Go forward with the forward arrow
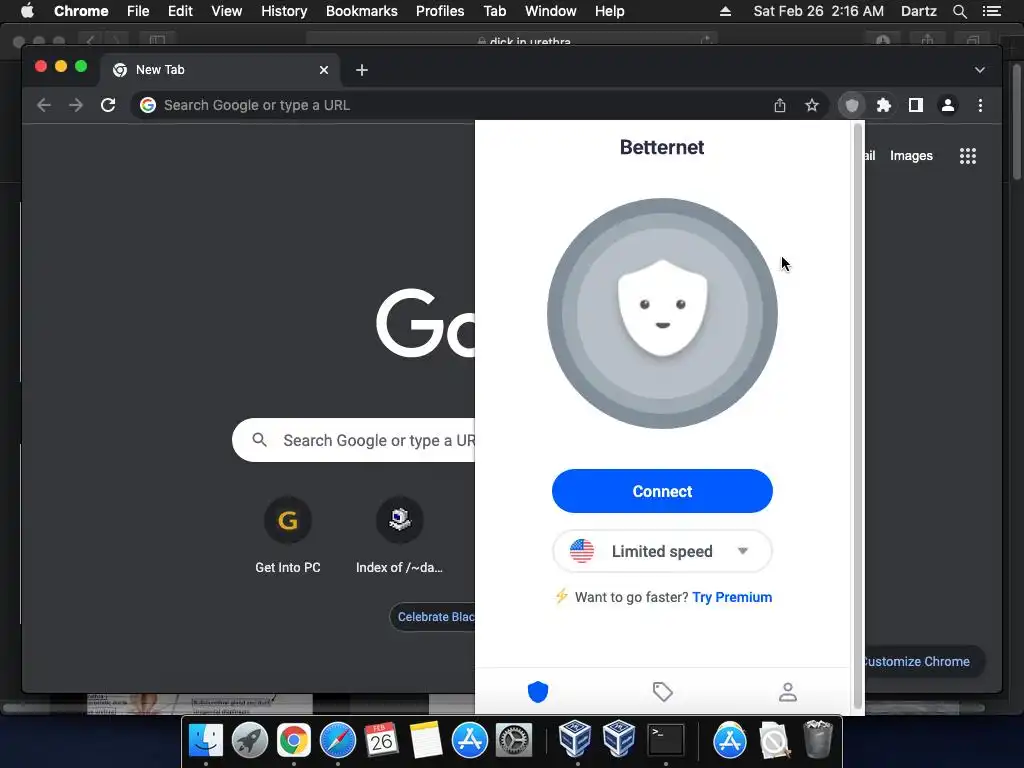 (x=76, y=105)
